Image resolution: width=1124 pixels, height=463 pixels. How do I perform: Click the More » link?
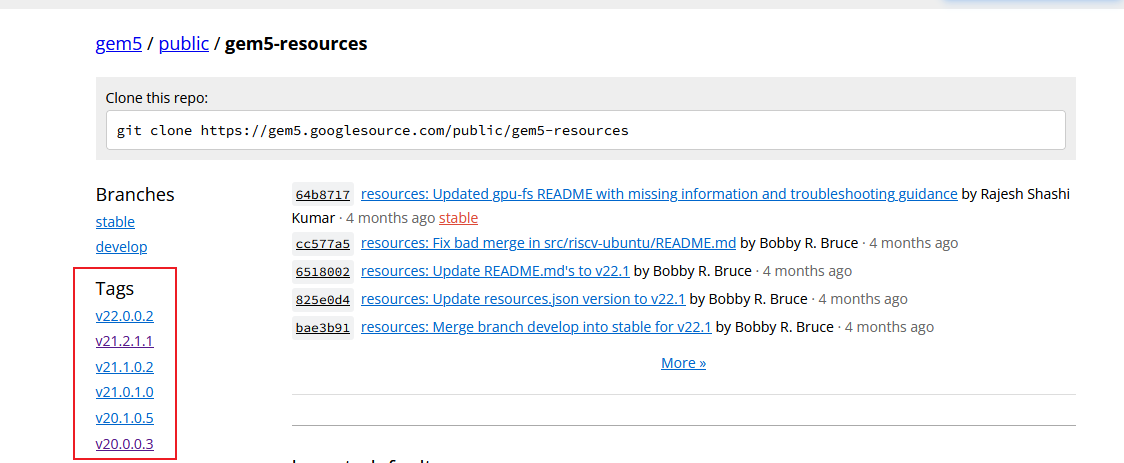click(x=683, y=363)
